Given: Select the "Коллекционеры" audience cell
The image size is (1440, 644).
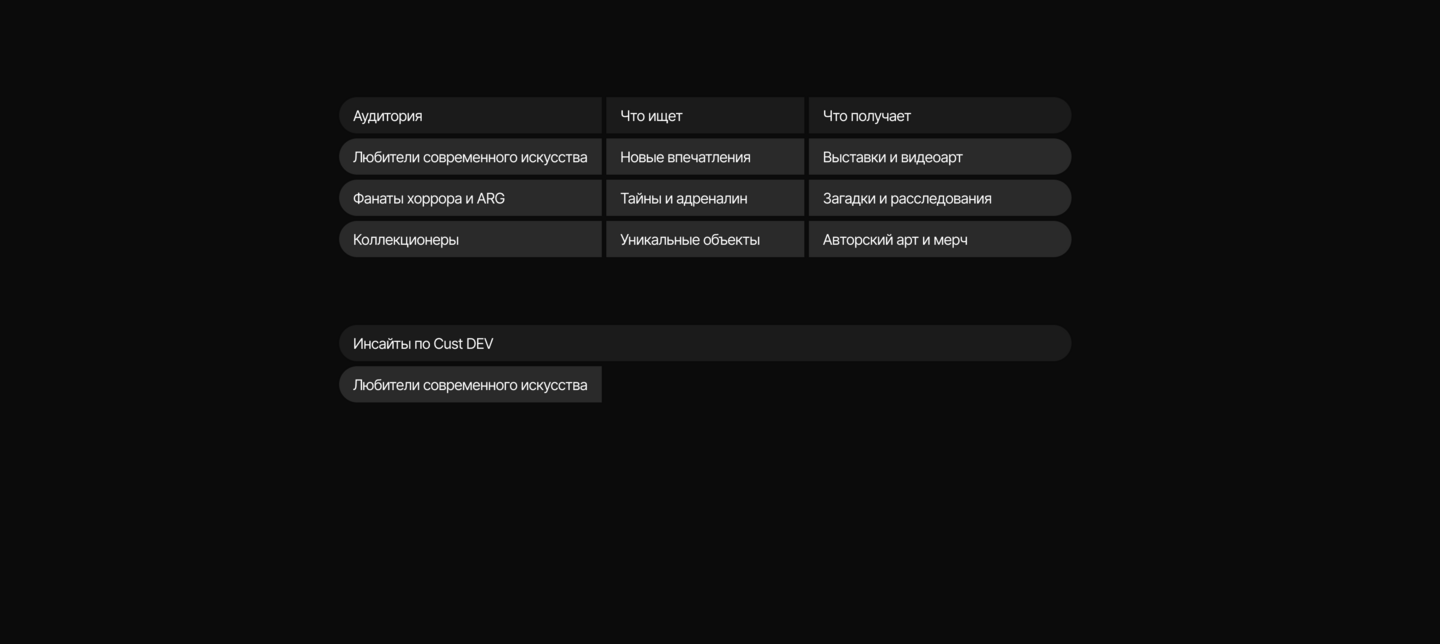Looking at the screenshot, I should pyautogui.click(x=470, y=240).
